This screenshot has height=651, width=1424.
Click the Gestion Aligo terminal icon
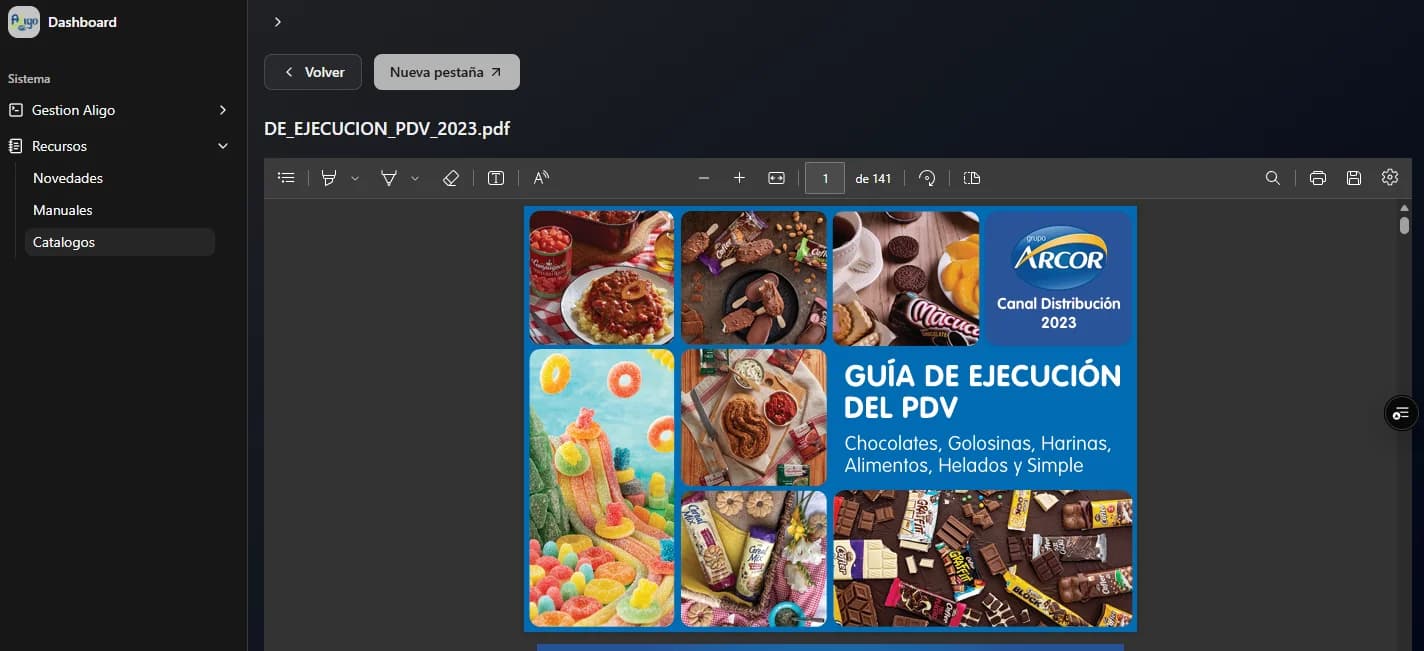click(x=16, y=110)
